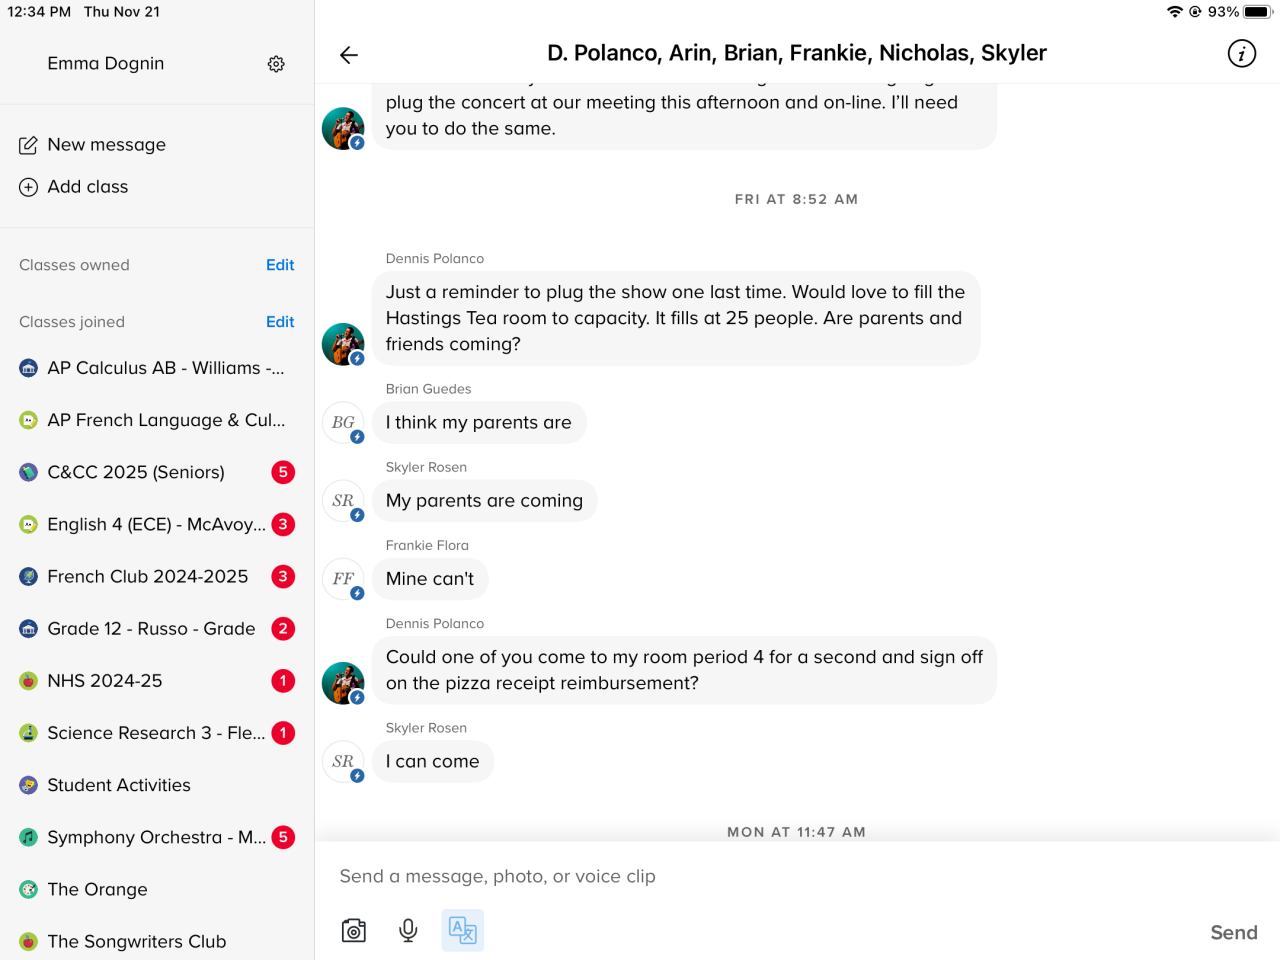Image resolution: width=1280 pixels, height=960 pixels.
Task: Select NHS 2024-25 from the sidebar
Action: [105, 681]
